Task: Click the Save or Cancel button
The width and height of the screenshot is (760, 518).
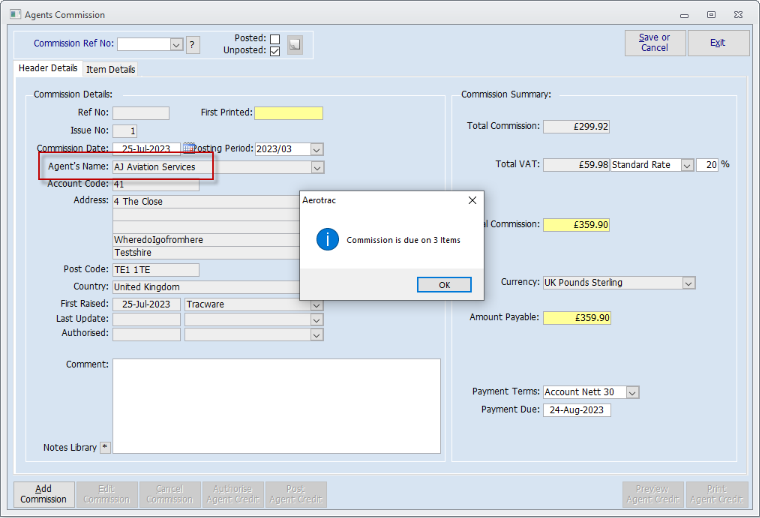Action: pyautogui.click(x=654, y=43)
